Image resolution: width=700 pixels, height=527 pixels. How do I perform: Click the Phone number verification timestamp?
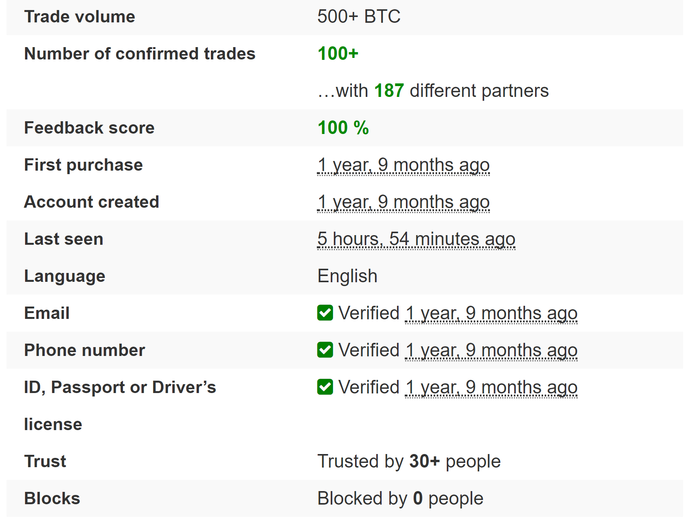[491, 351]
